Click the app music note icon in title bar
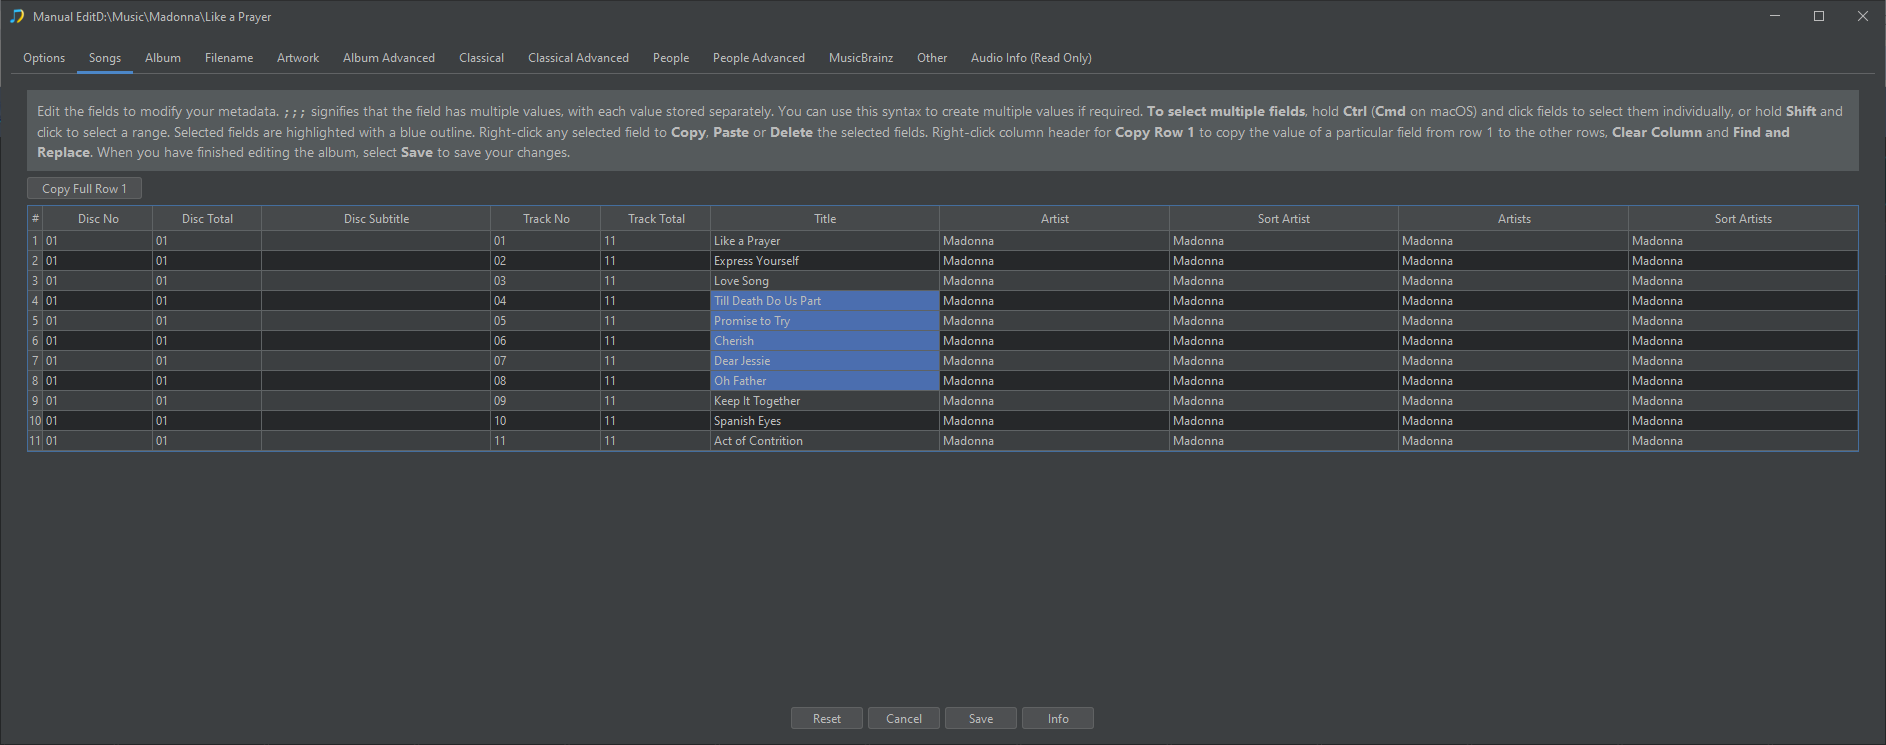The height and width of the screenshot is (745, 1886). [x=17, y=16]
